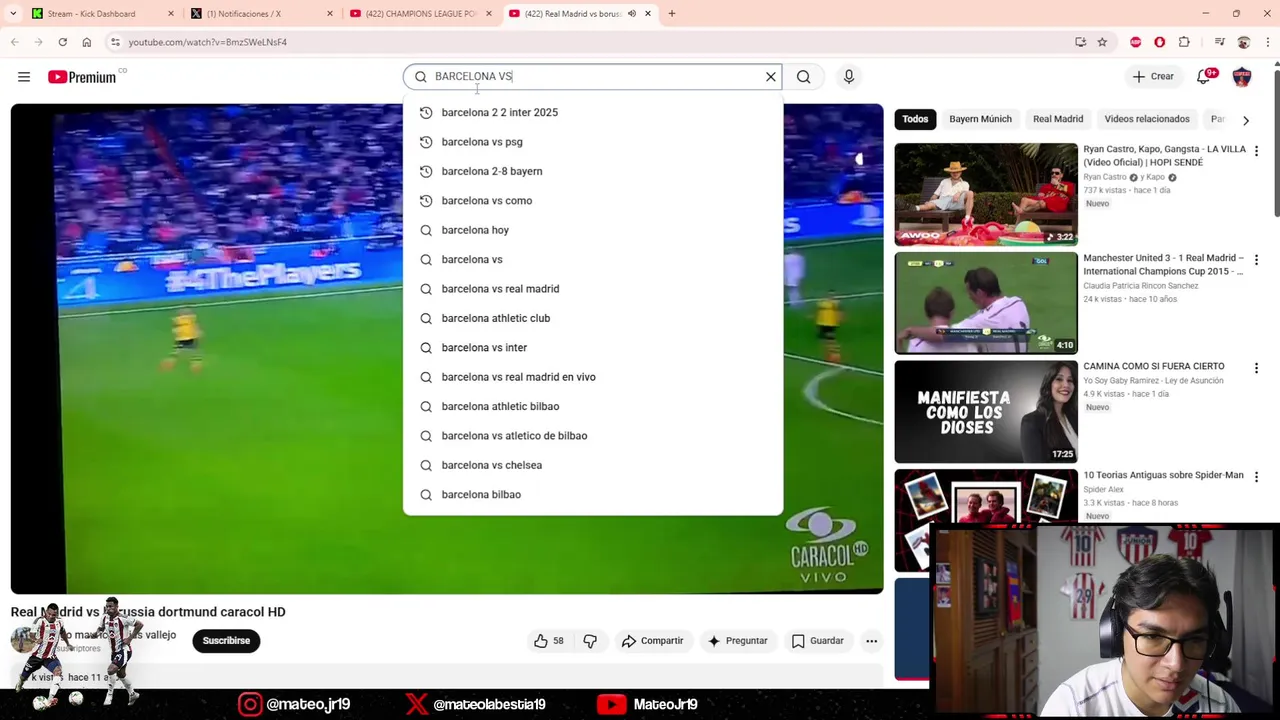Screen dimensions: 1280x720
Task: Select suggestion barcelona vs como
Action: 593,201
